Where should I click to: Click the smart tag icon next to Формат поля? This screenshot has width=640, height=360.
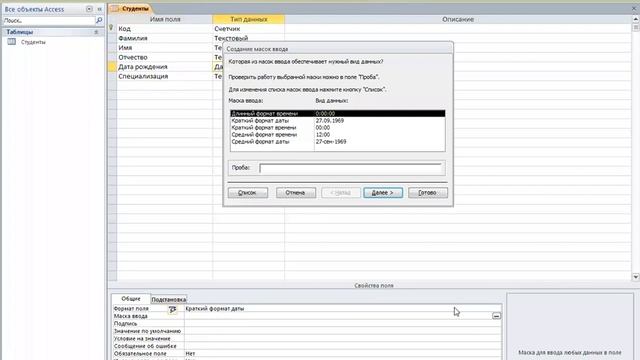click(x=173, y=310)
